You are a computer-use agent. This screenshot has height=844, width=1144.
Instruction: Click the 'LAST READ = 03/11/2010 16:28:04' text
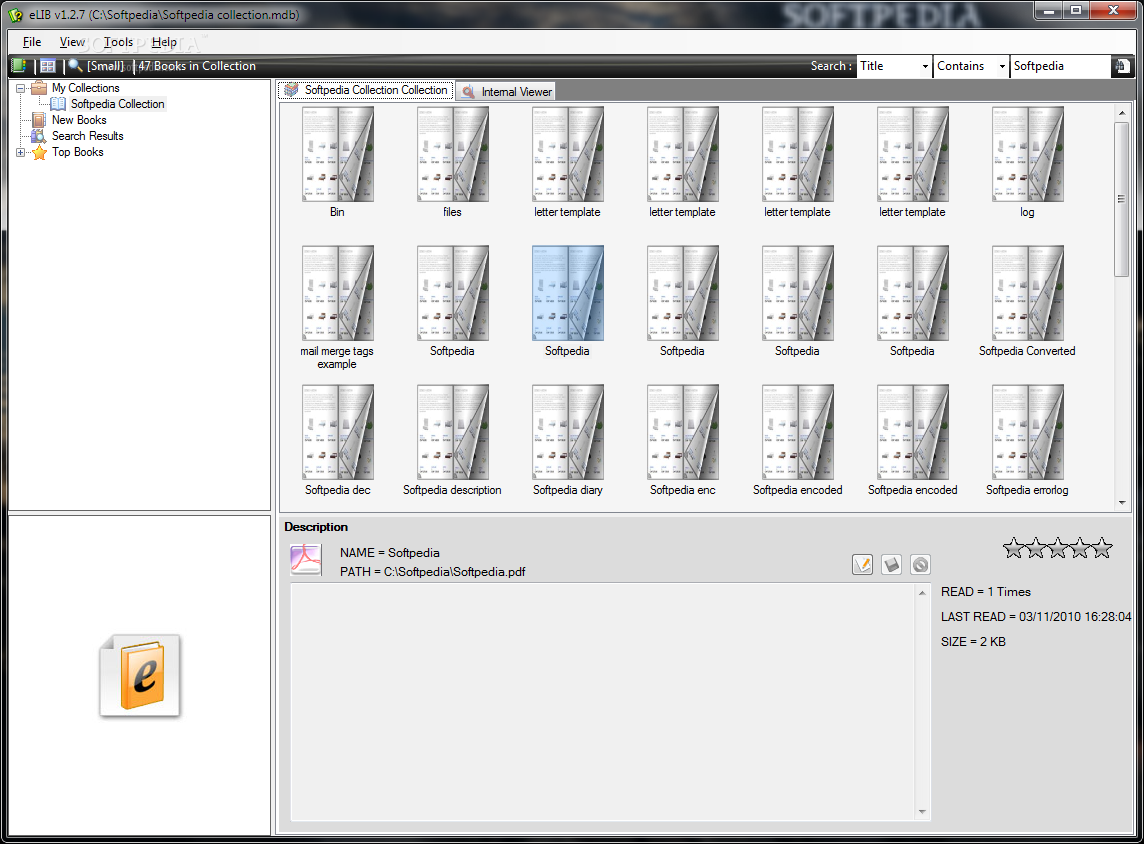click(1036, 617)
